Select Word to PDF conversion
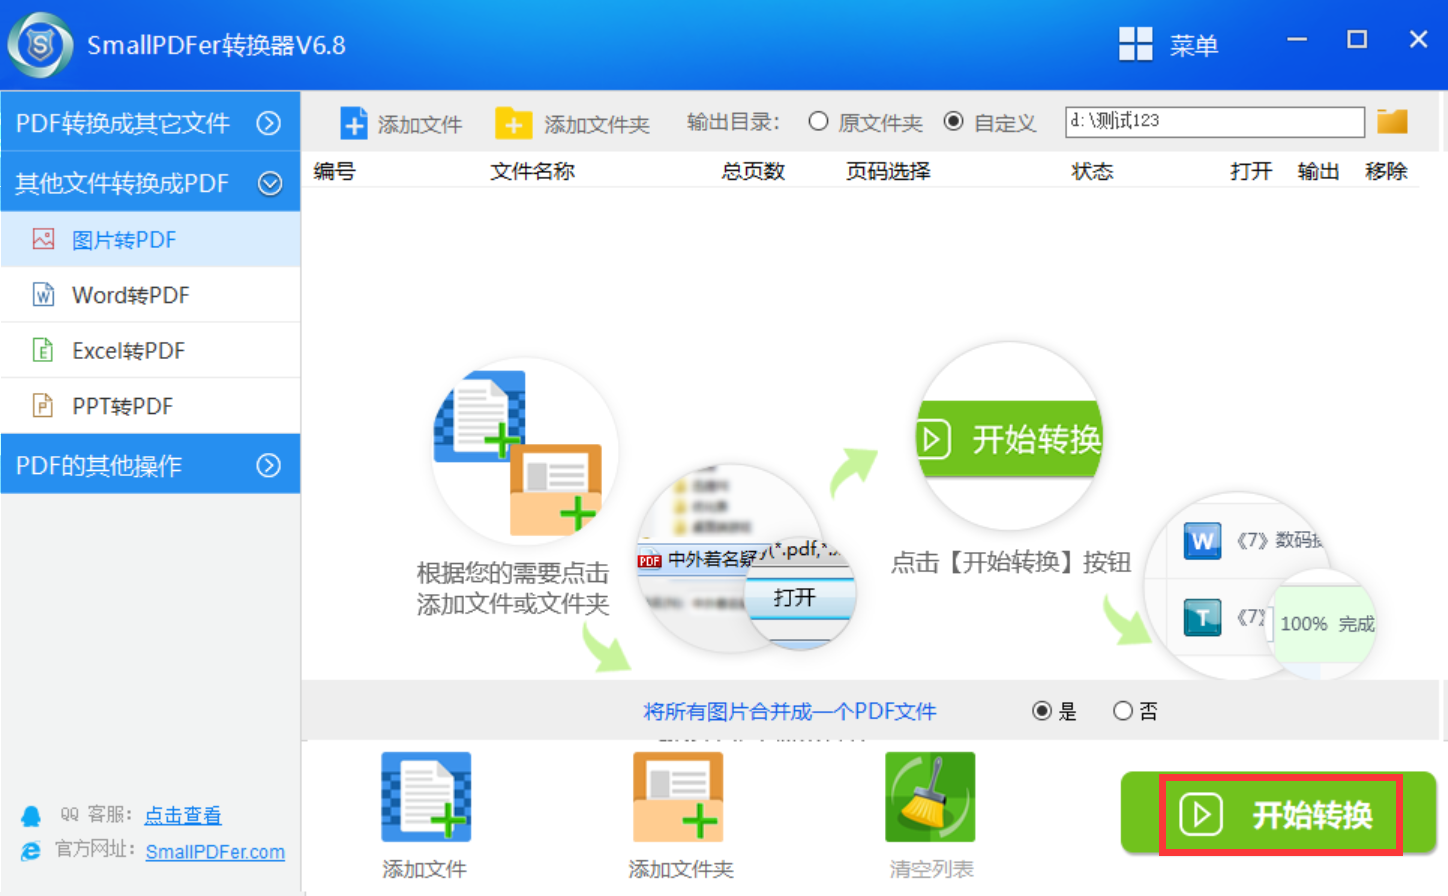The width and height of the screenshot is (1448, 896). coord(130,295)
